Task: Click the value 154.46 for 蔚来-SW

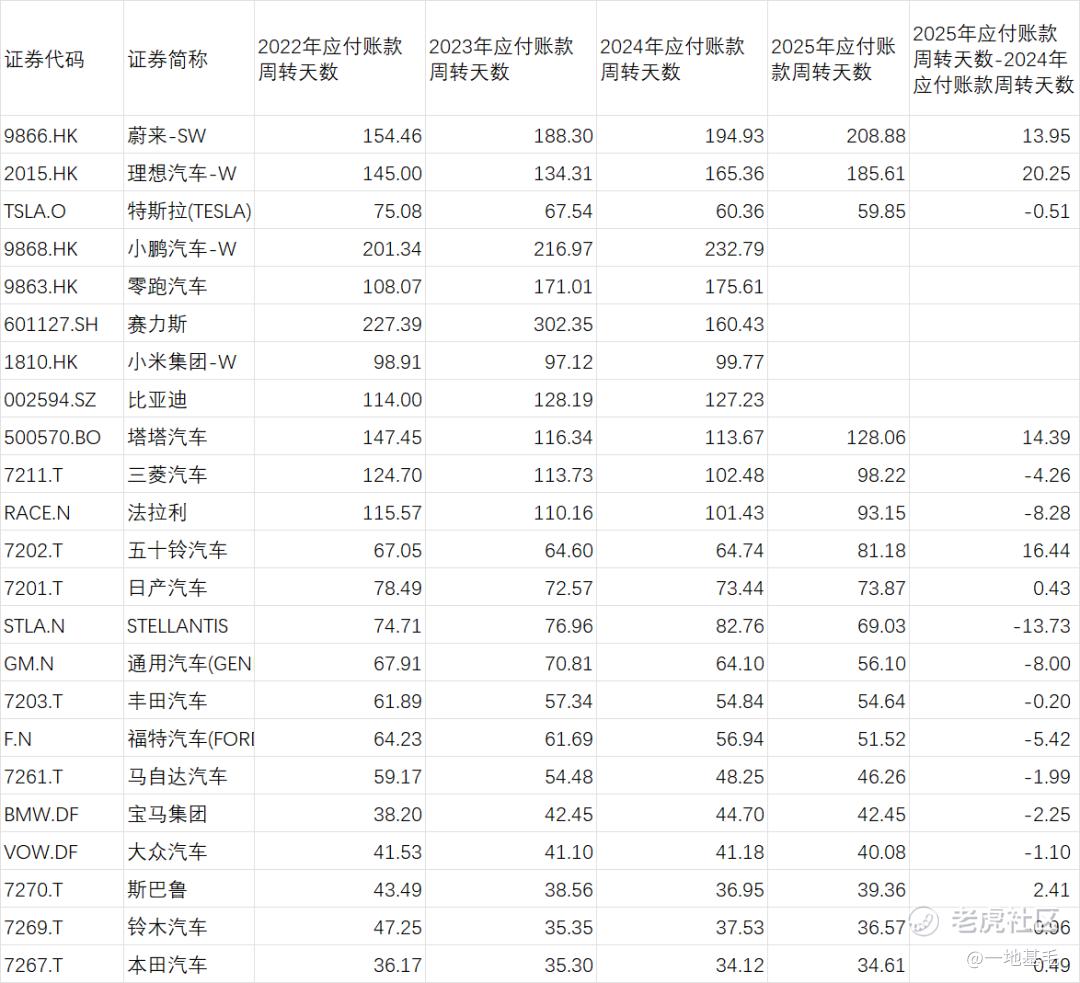Action: 392,136
